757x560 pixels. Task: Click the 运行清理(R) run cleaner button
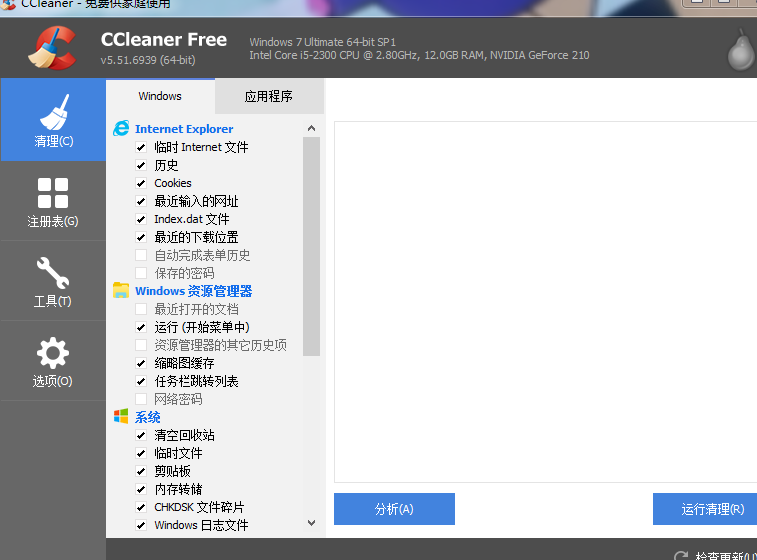tap(706, 509)
